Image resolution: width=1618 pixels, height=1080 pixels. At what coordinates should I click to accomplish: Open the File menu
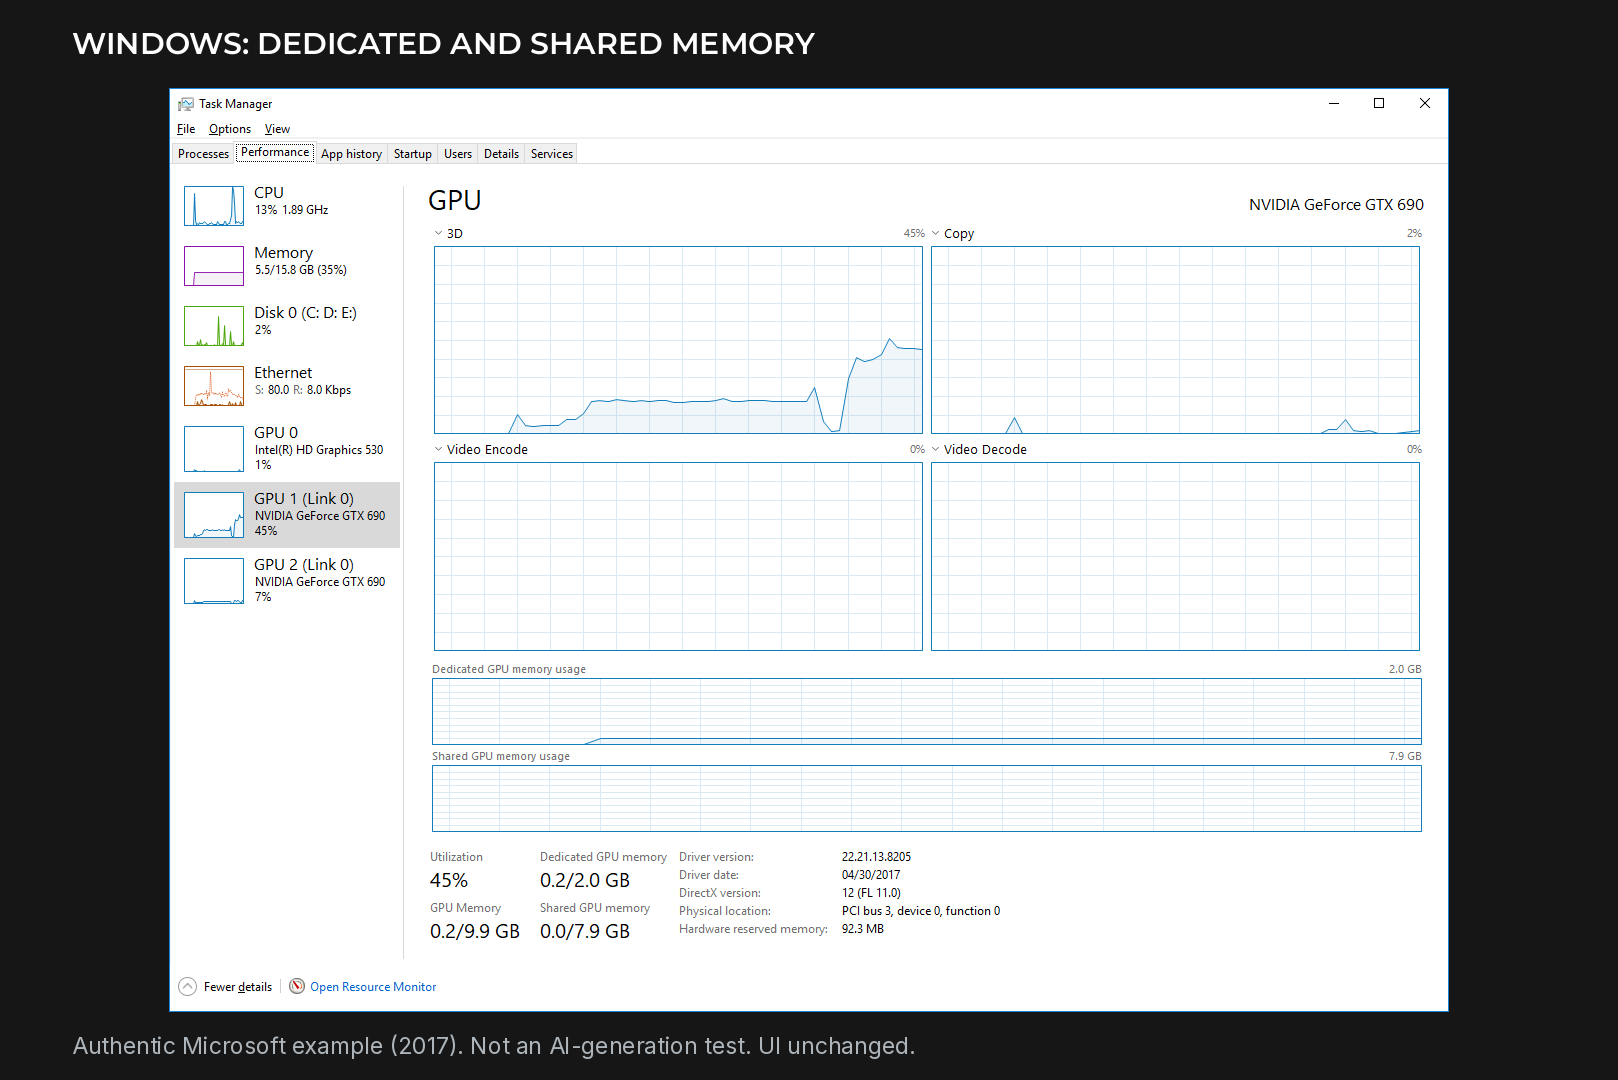pos(186,129)
